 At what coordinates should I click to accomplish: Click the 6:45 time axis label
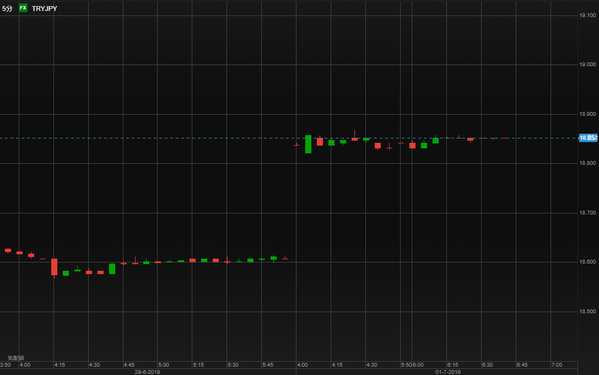(x=522, y=365)
